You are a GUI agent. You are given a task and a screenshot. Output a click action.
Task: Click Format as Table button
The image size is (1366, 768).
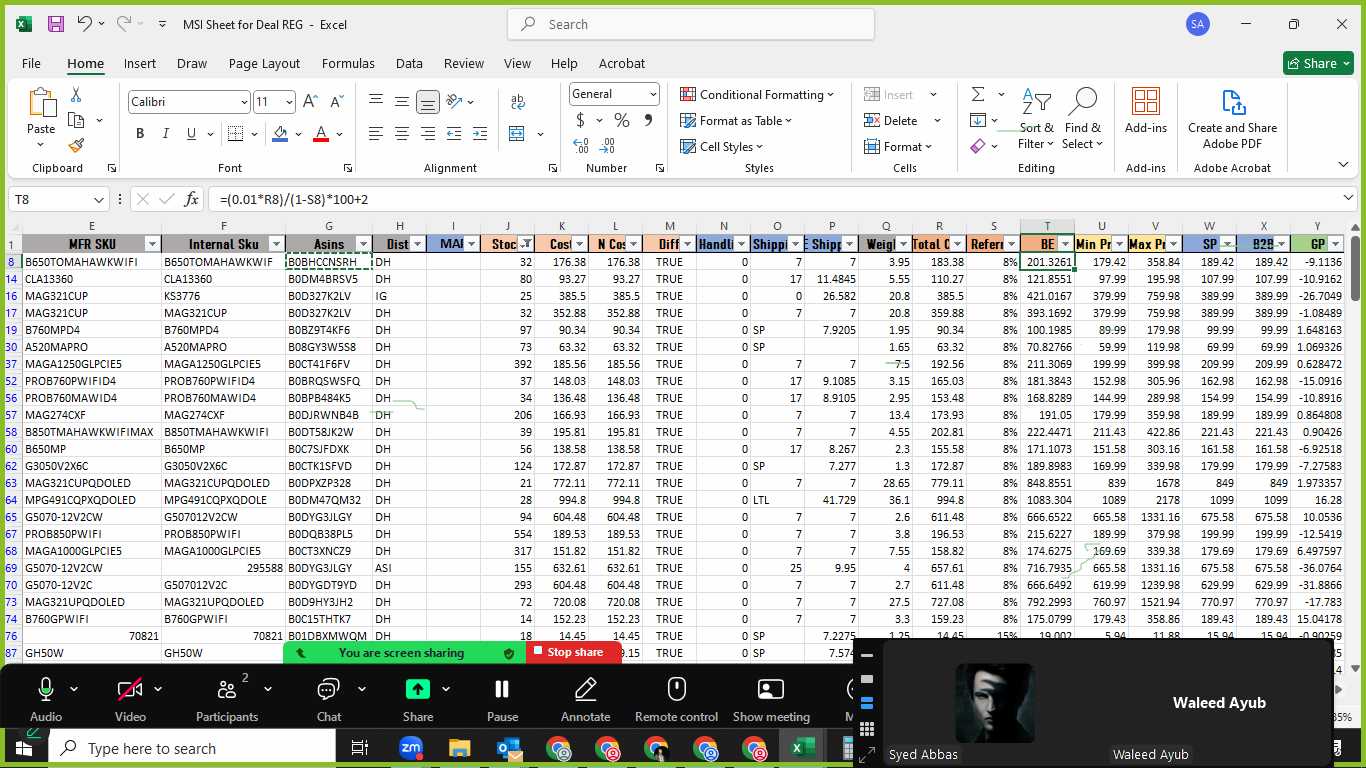pos(737,120)
